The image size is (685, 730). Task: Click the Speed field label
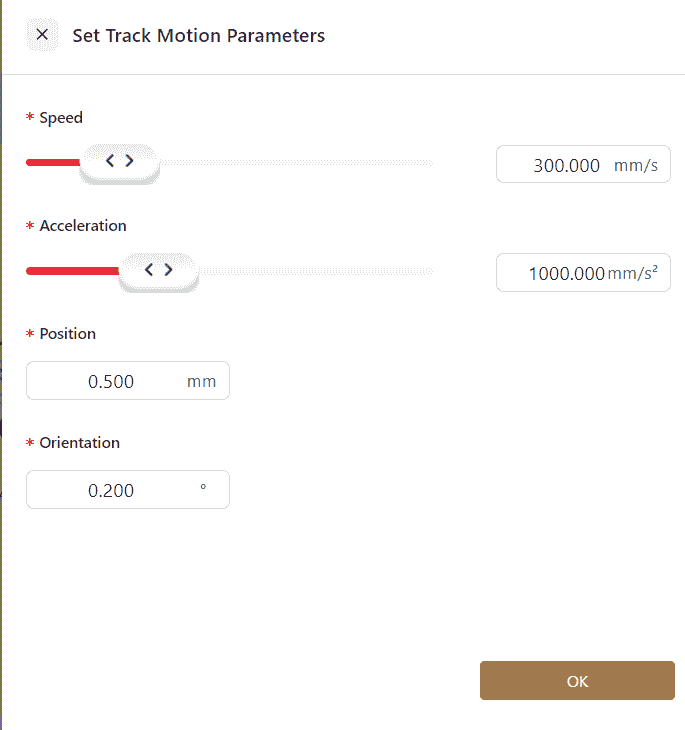tap(61, 118)
